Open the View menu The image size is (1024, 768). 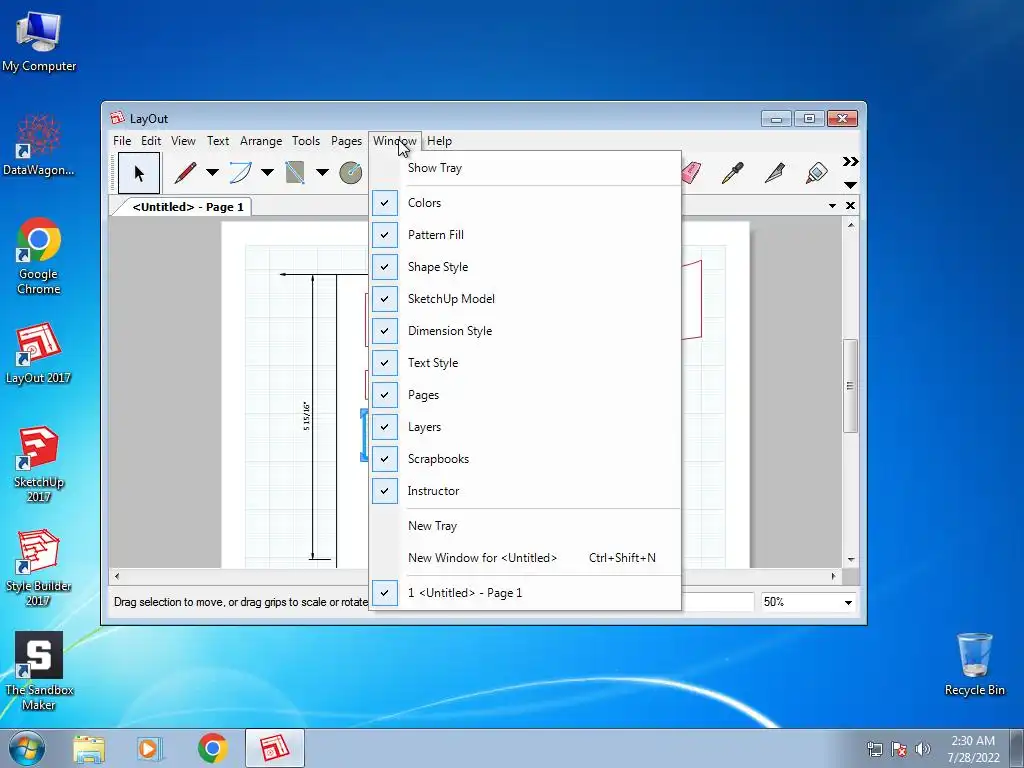pos(183,141)
